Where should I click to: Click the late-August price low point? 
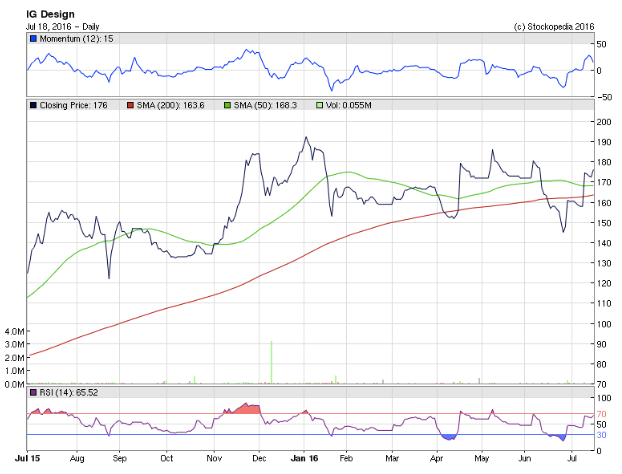[109, 278]
